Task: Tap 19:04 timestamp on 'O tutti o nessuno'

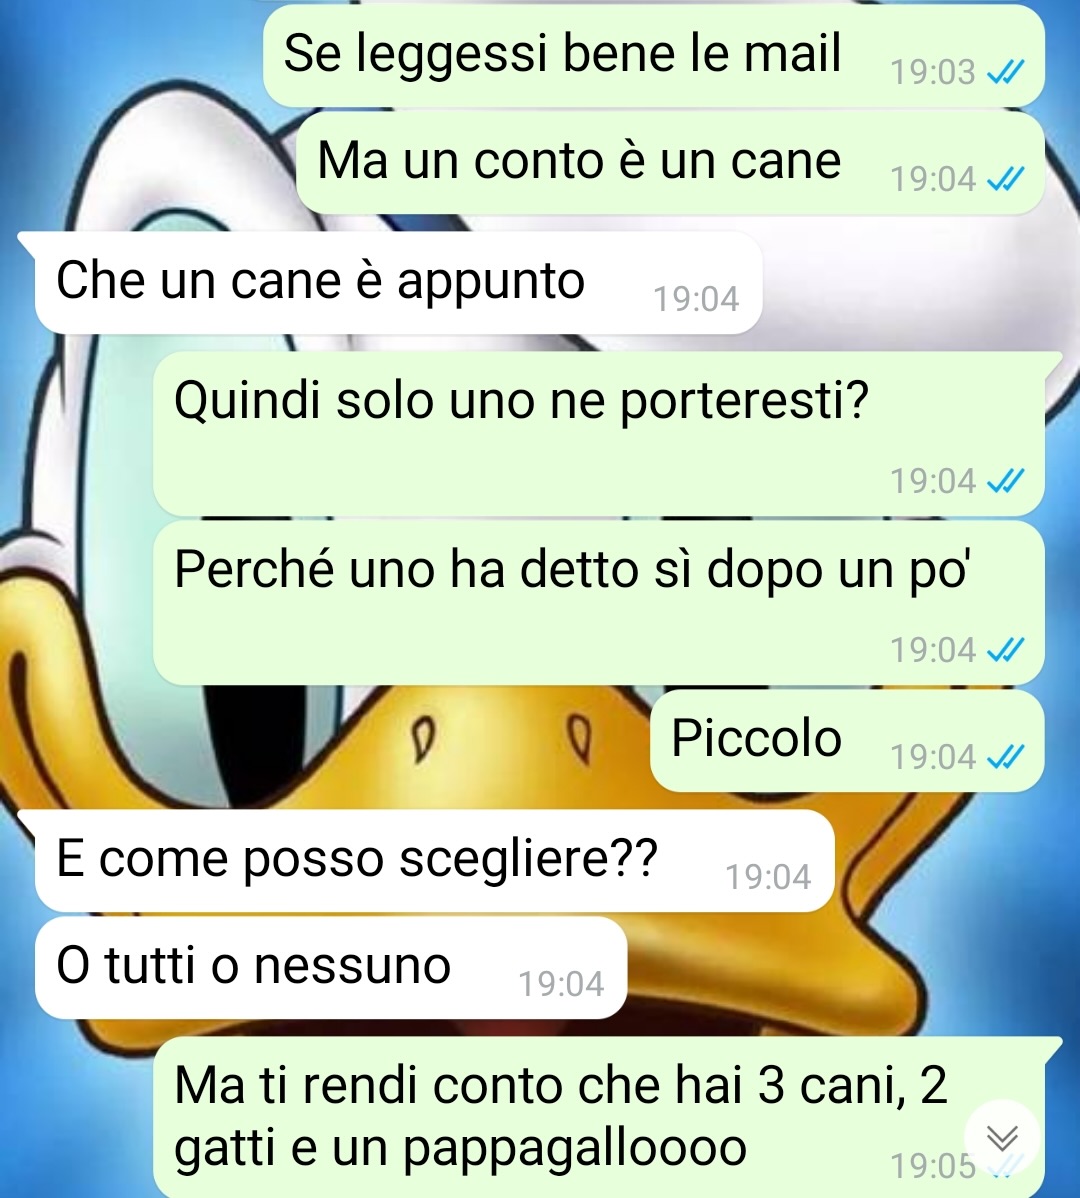Action: point(561,984)
